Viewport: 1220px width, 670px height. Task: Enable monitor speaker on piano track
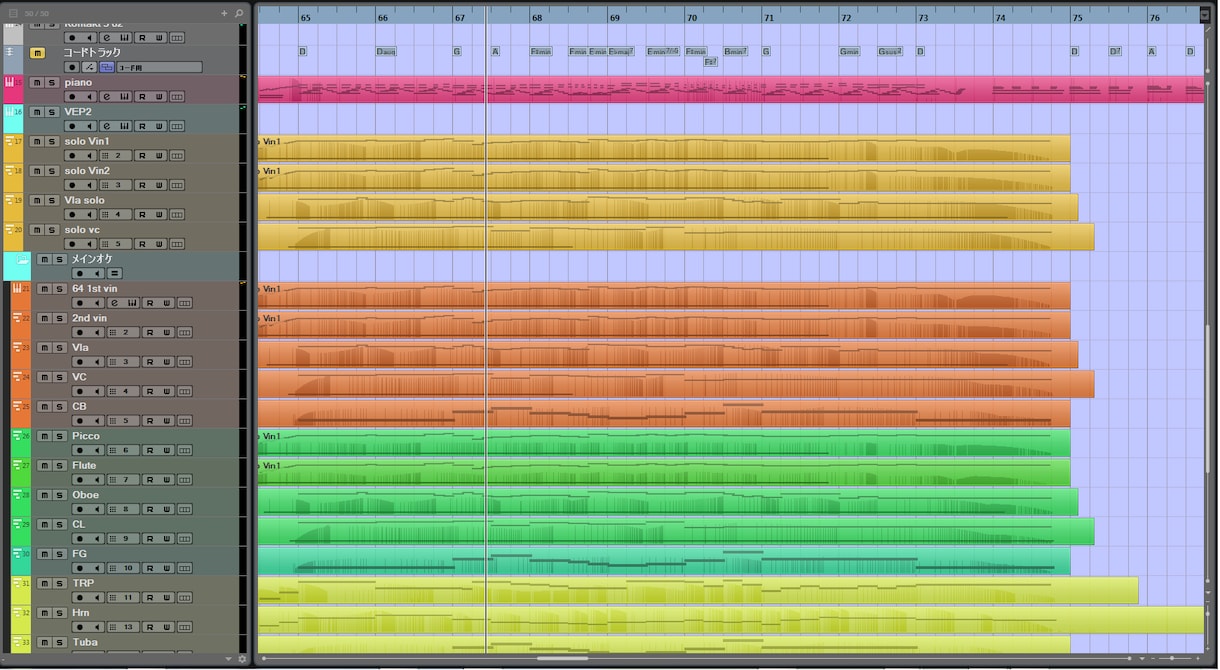pos(90,97)
